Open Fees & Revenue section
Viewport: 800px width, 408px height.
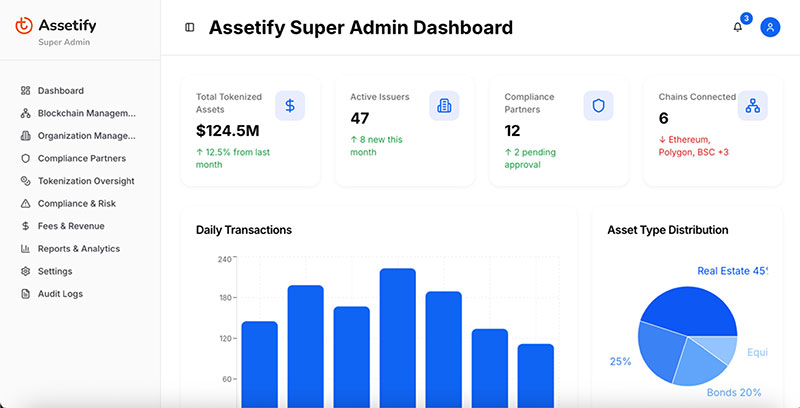point(71,226)
